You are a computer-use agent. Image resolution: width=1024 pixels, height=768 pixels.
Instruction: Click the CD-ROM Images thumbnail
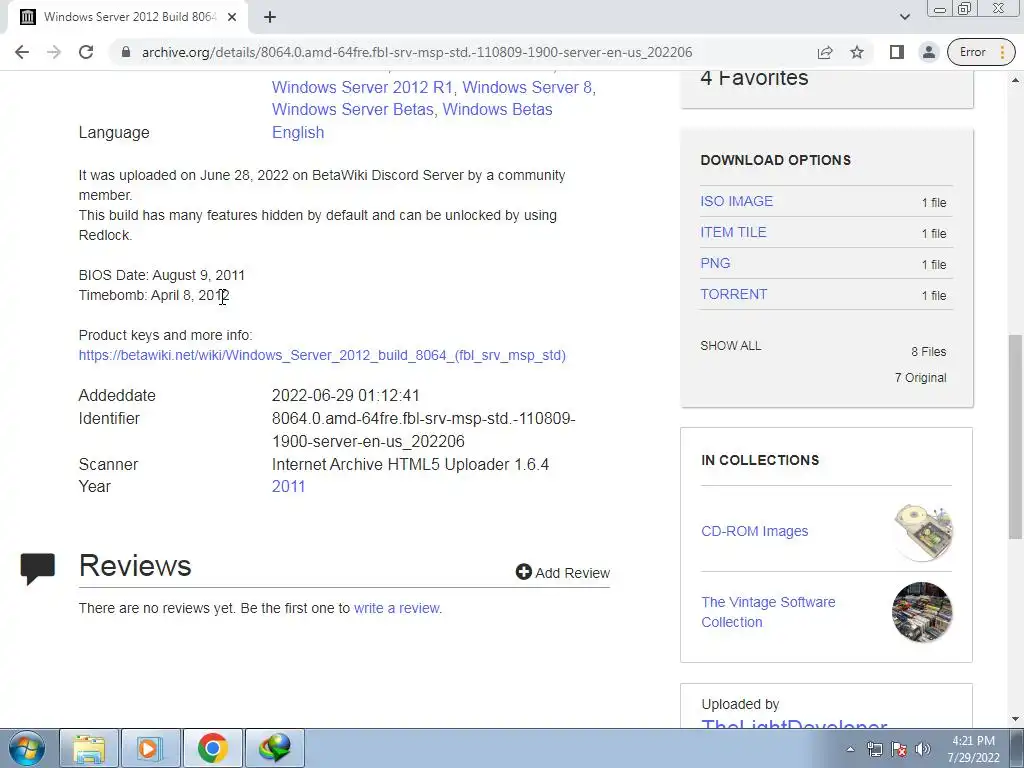click(x=922, y=531)
